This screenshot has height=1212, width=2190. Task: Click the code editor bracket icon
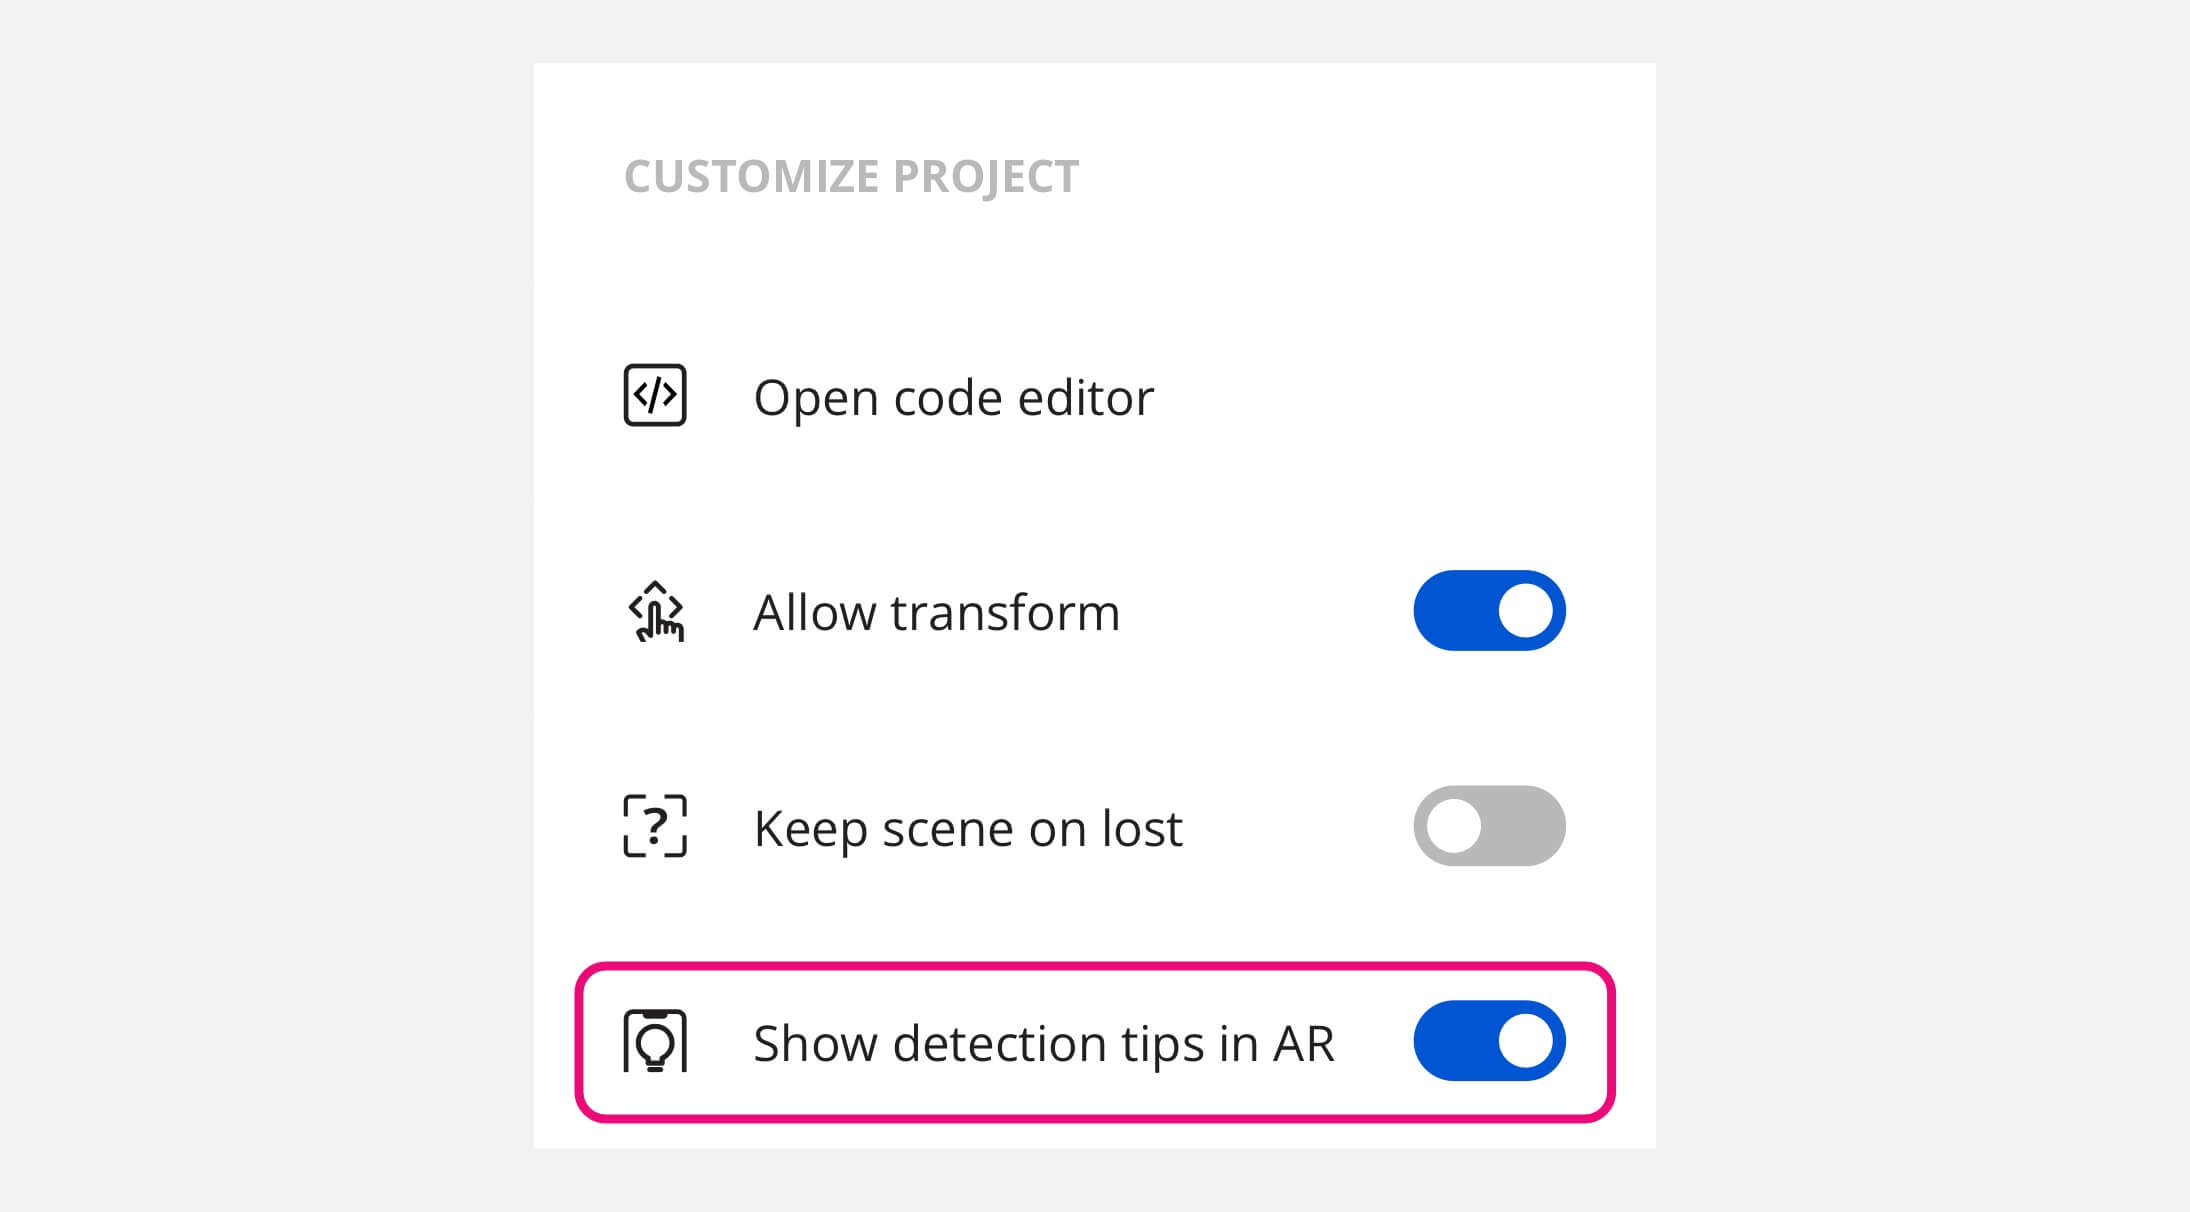point(653,394)
